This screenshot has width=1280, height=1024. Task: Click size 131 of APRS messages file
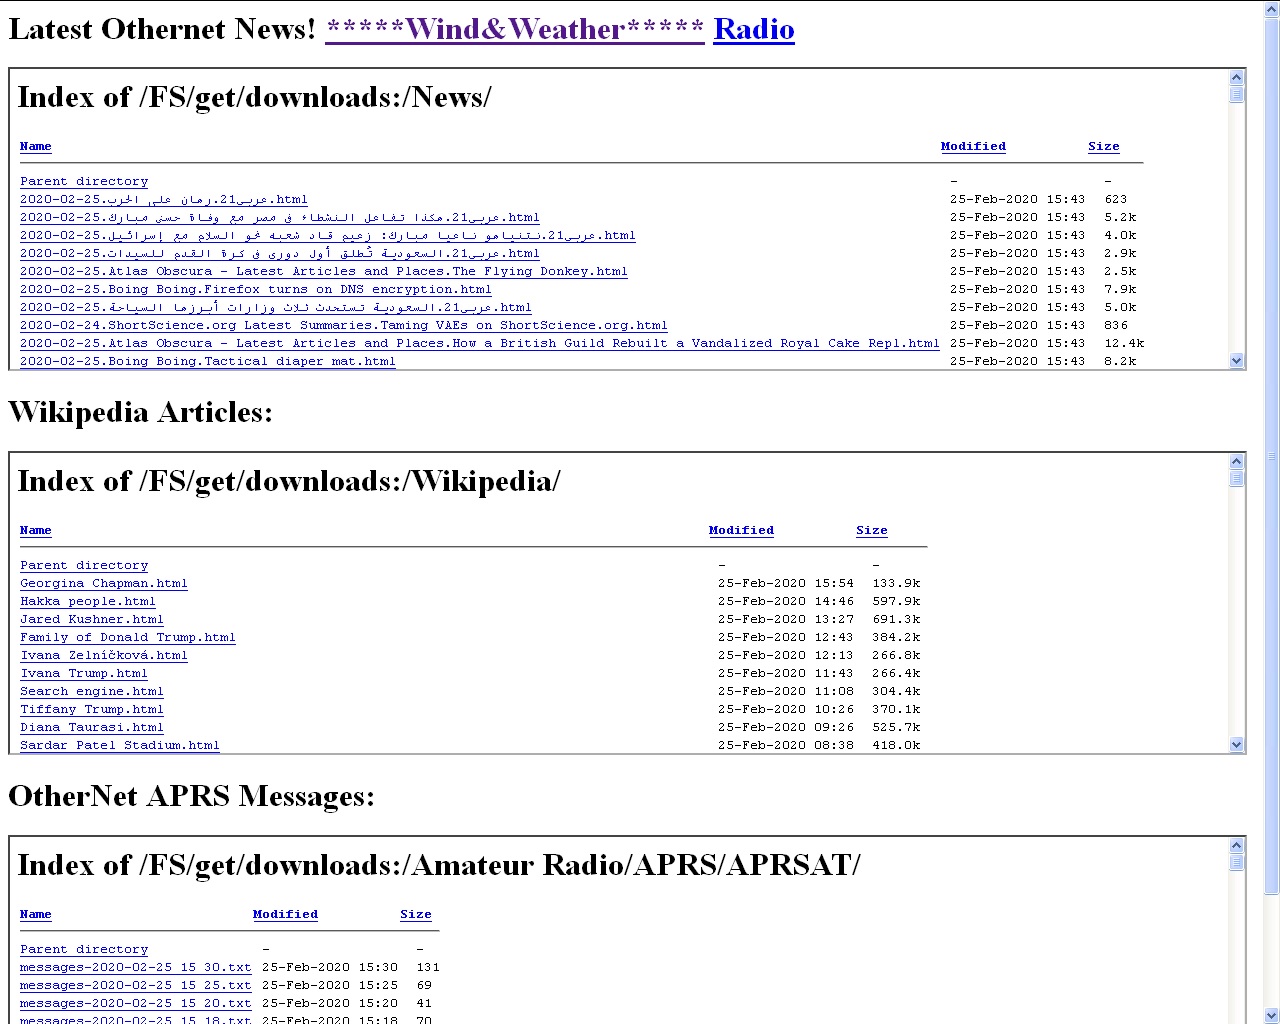[x=428, y=967]
